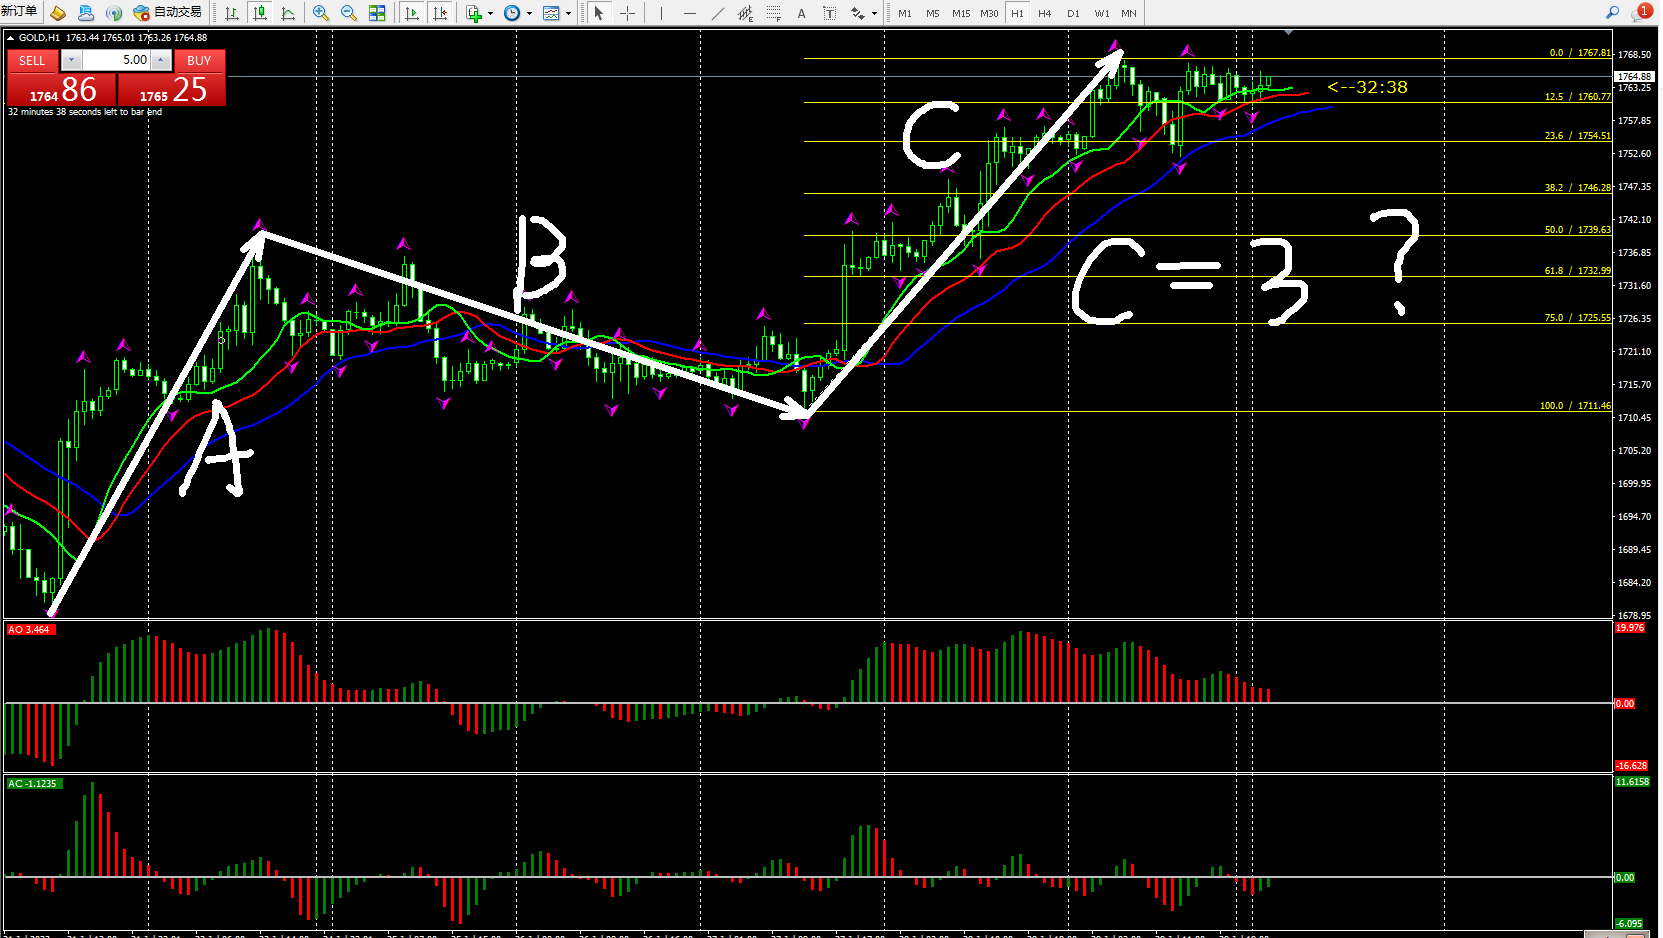
Task: Open the add indicators dropdown arrow
Action: (x=490, y=14)
